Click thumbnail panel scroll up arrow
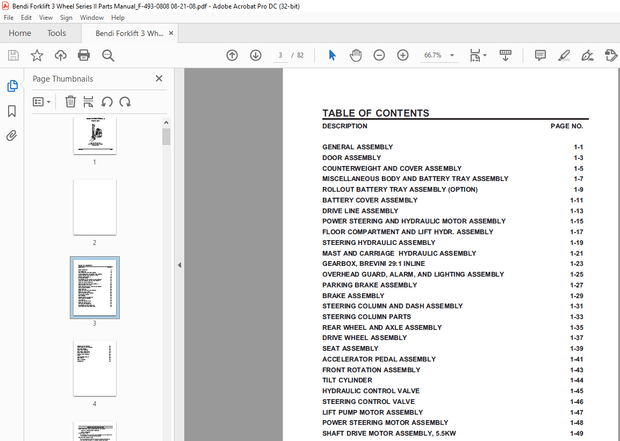 click(166, 123)
